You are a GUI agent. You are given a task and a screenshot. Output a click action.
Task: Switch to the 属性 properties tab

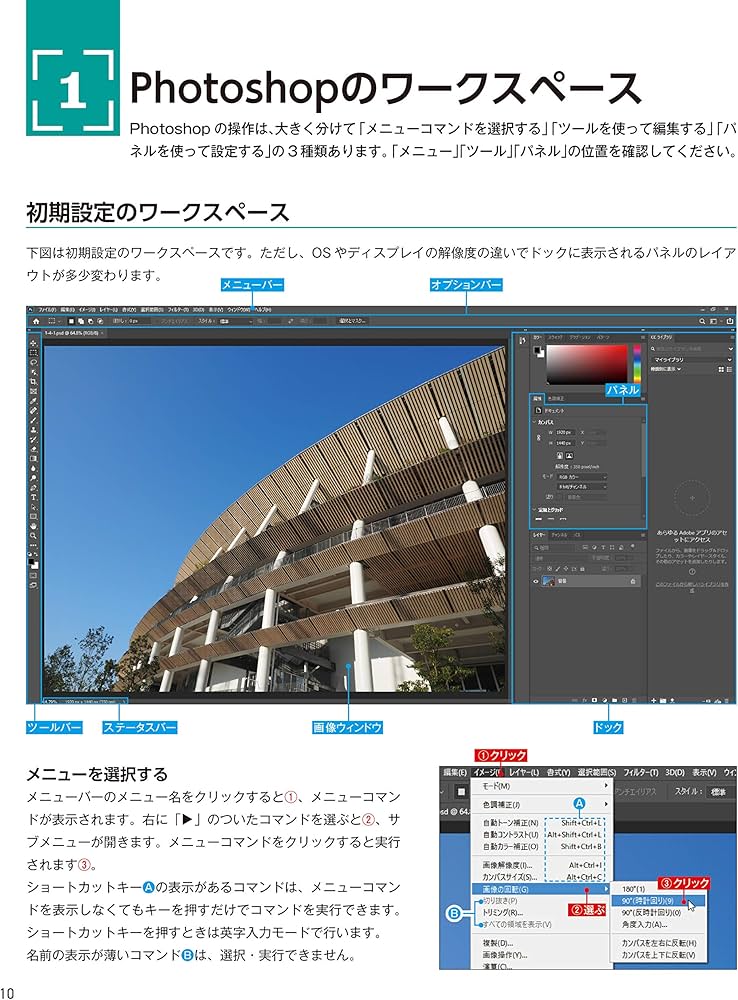[x=537, y=398]
